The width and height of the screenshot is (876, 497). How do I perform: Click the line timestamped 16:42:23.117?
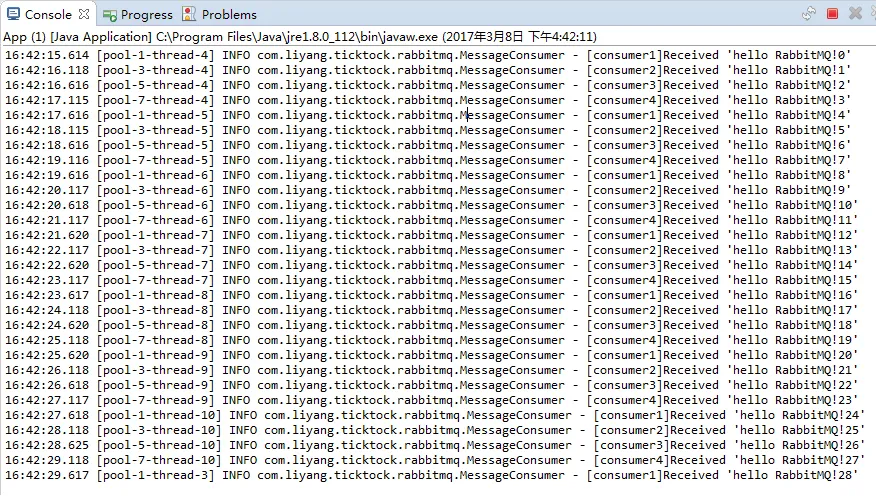(431, 280)
